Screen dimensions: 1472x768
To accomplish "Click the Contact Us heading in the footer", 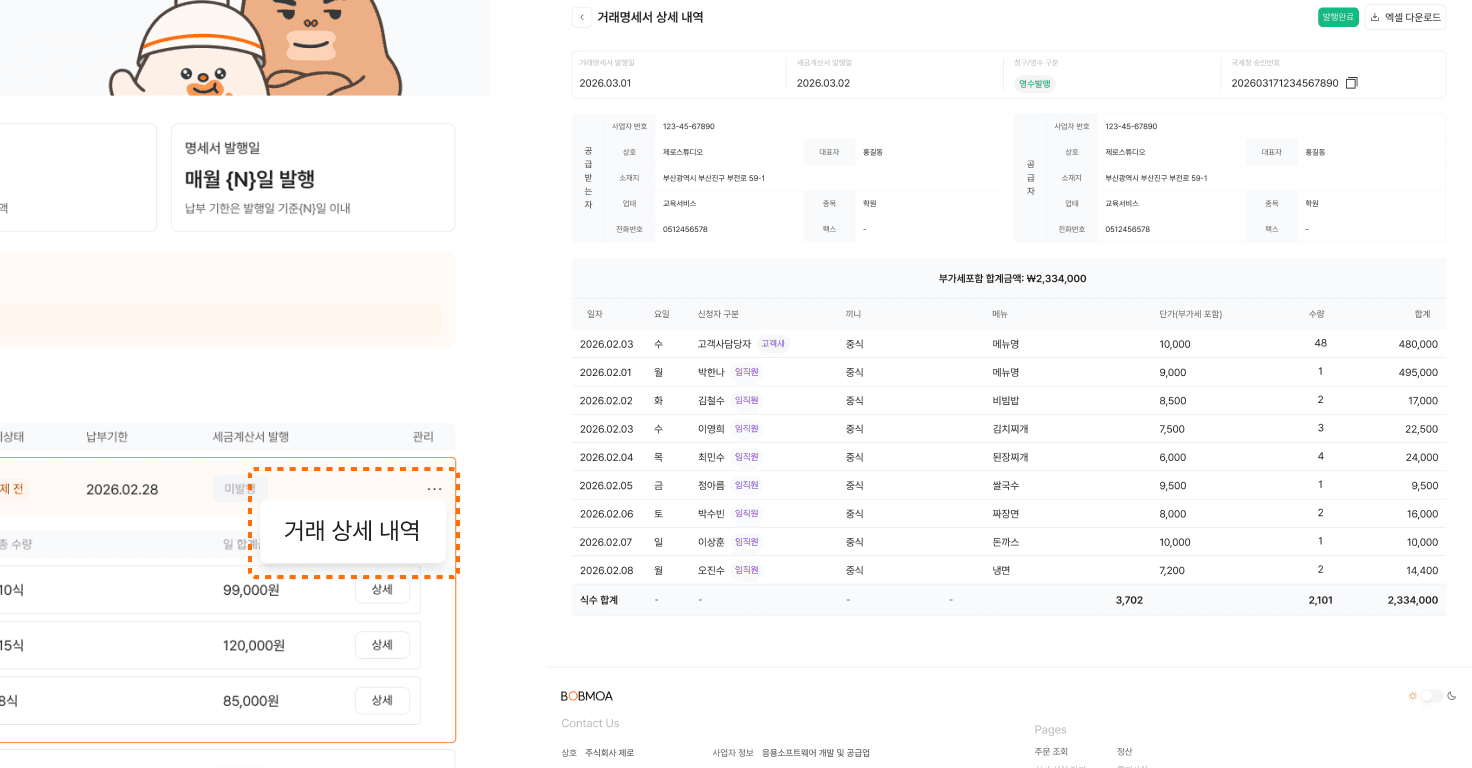I will (x=590, y=723).
